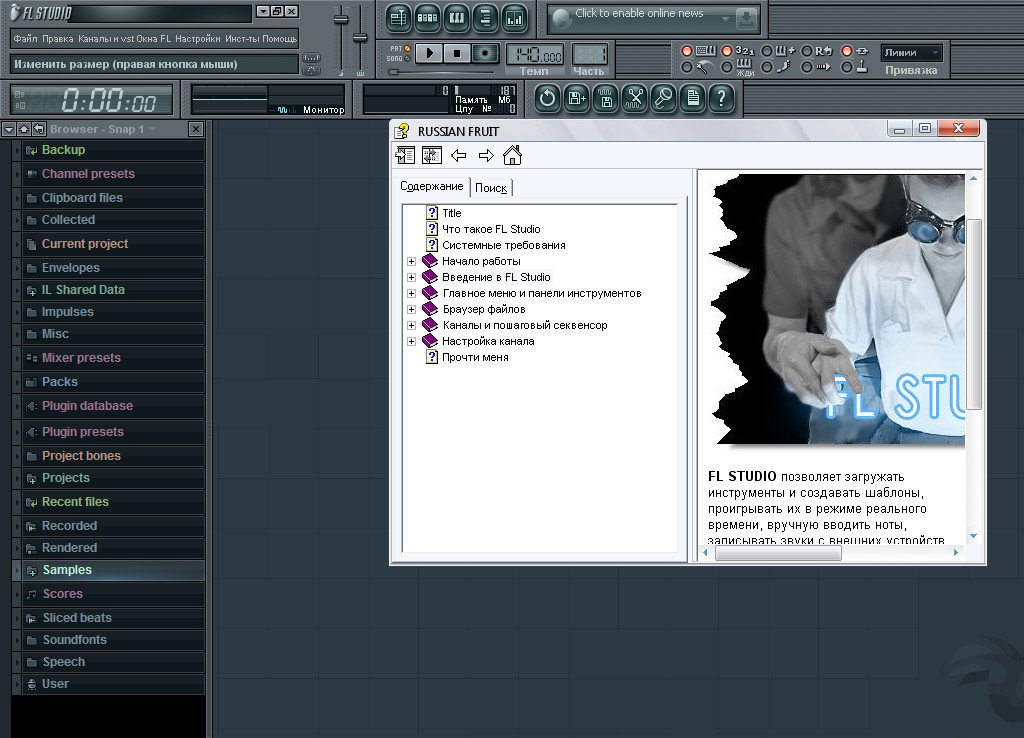Image resolution: width=1024 pixels, height=738 pixels.
Task: Click the question mark help icon
Action: (721, 98)
